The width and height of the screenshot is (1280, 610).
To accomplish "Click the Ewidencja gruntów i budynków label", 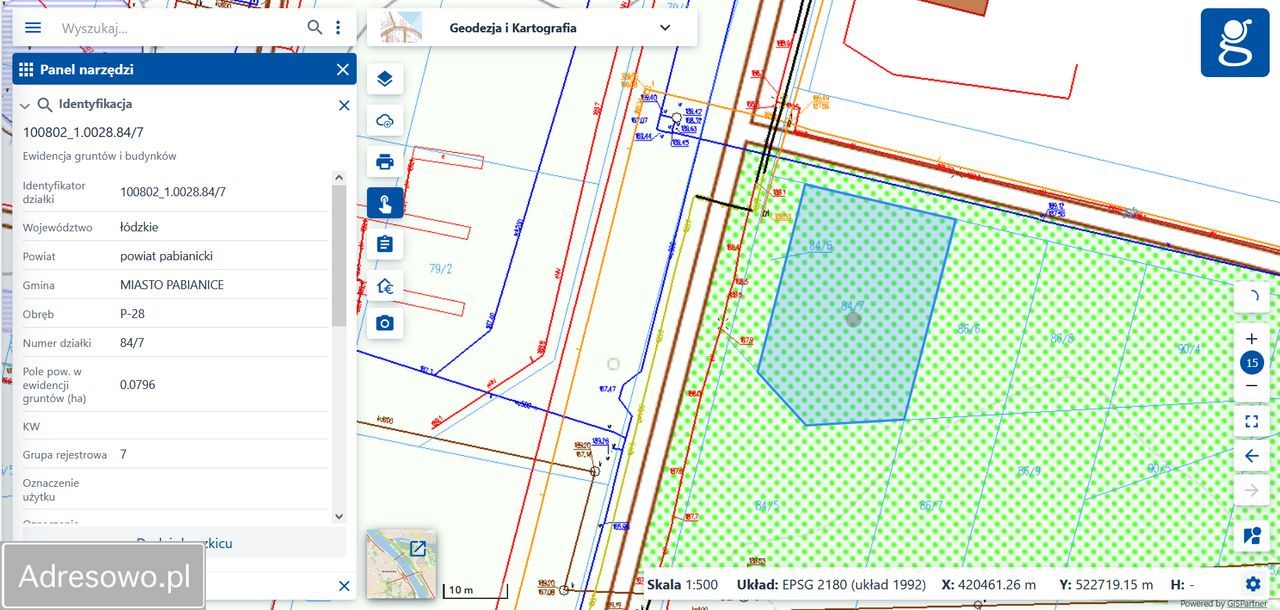I will pyautogui.click(x=100, y=156).
